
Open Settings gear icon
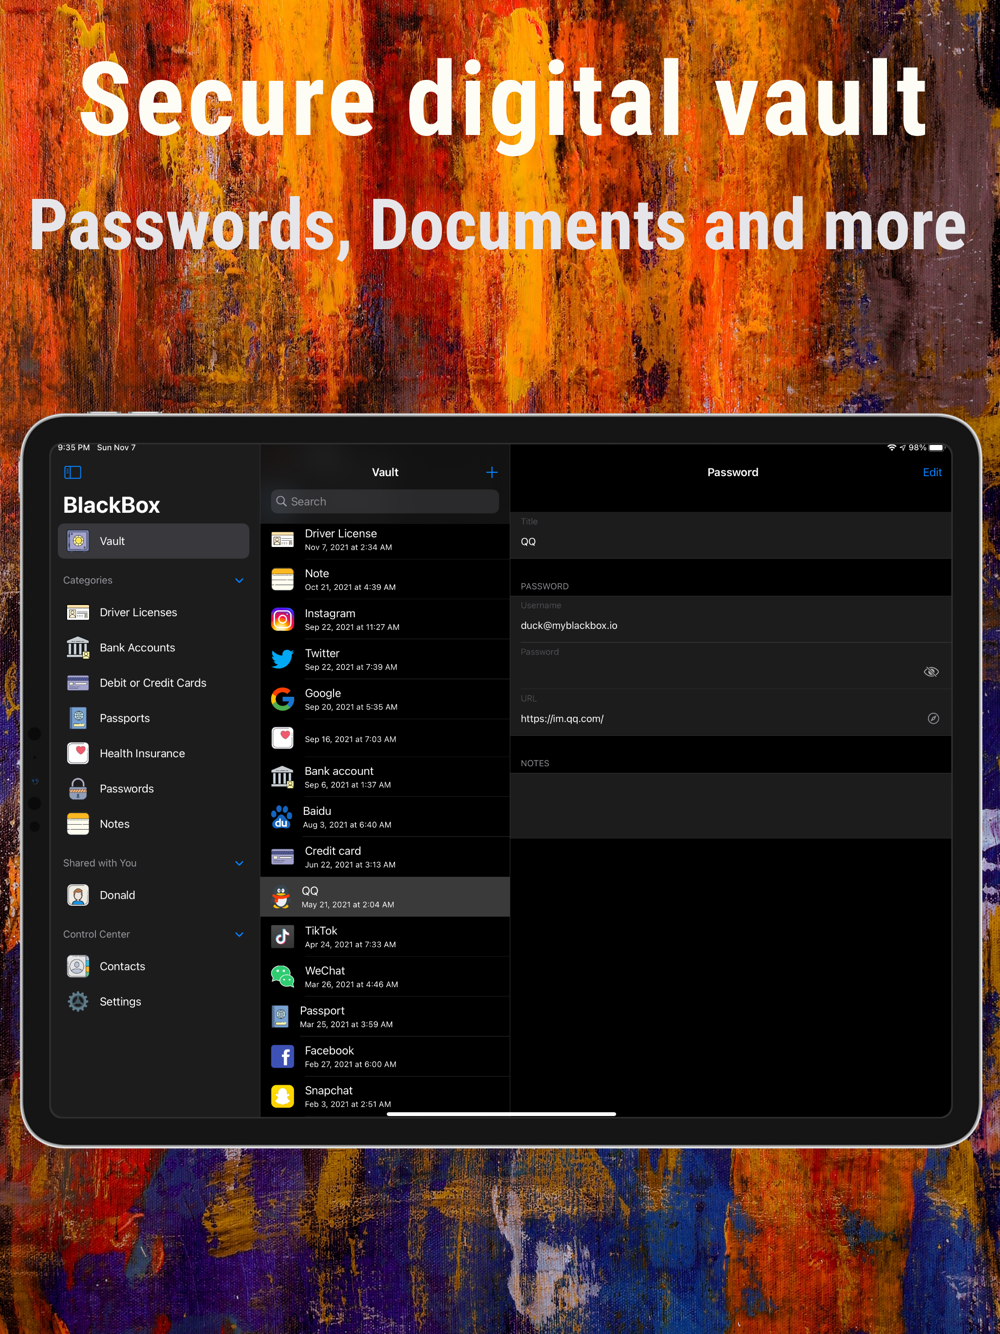click(x=78, y=1001)
